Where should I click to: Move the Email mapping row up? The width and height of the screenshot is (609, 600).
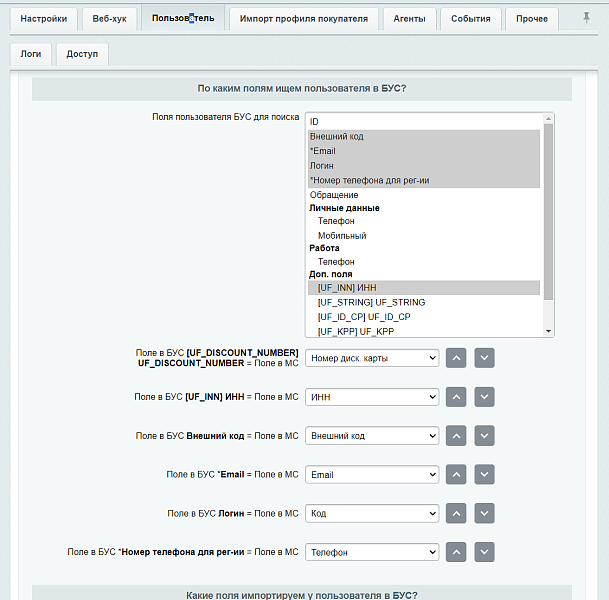coord(456,475)
